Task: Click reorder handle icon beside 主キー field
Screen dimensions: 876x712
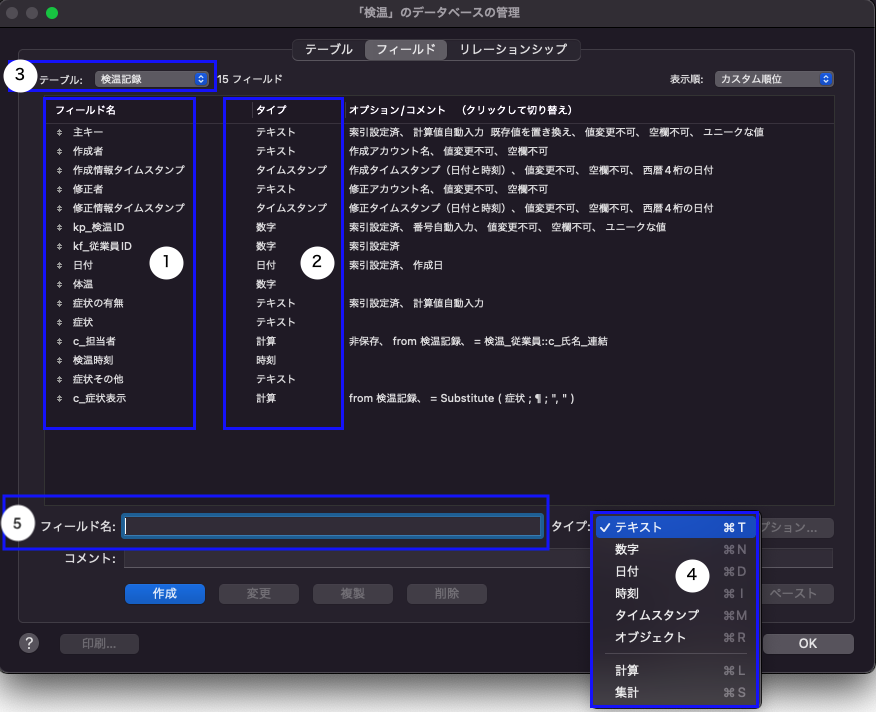Action: 59,133
